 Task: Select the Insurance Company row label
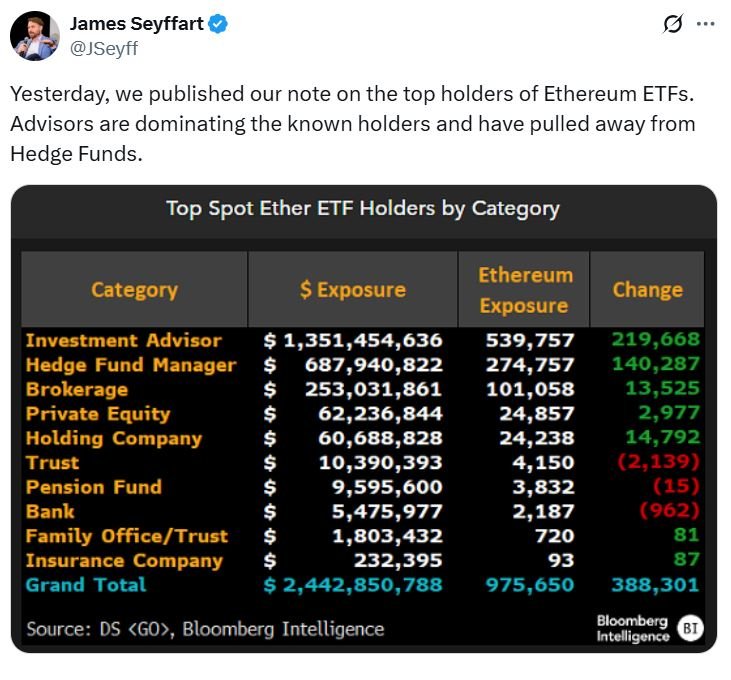pos(124,560)
